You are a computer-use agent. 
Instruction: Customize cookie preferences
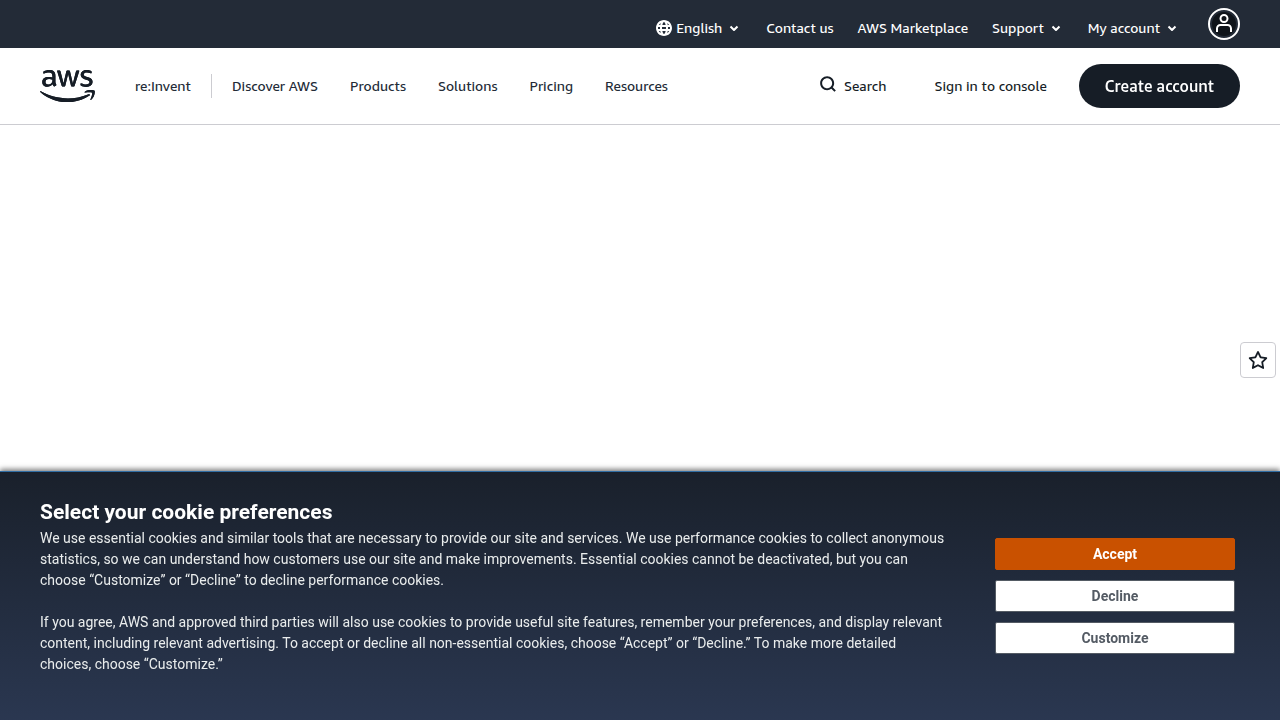coord(1115,638)
